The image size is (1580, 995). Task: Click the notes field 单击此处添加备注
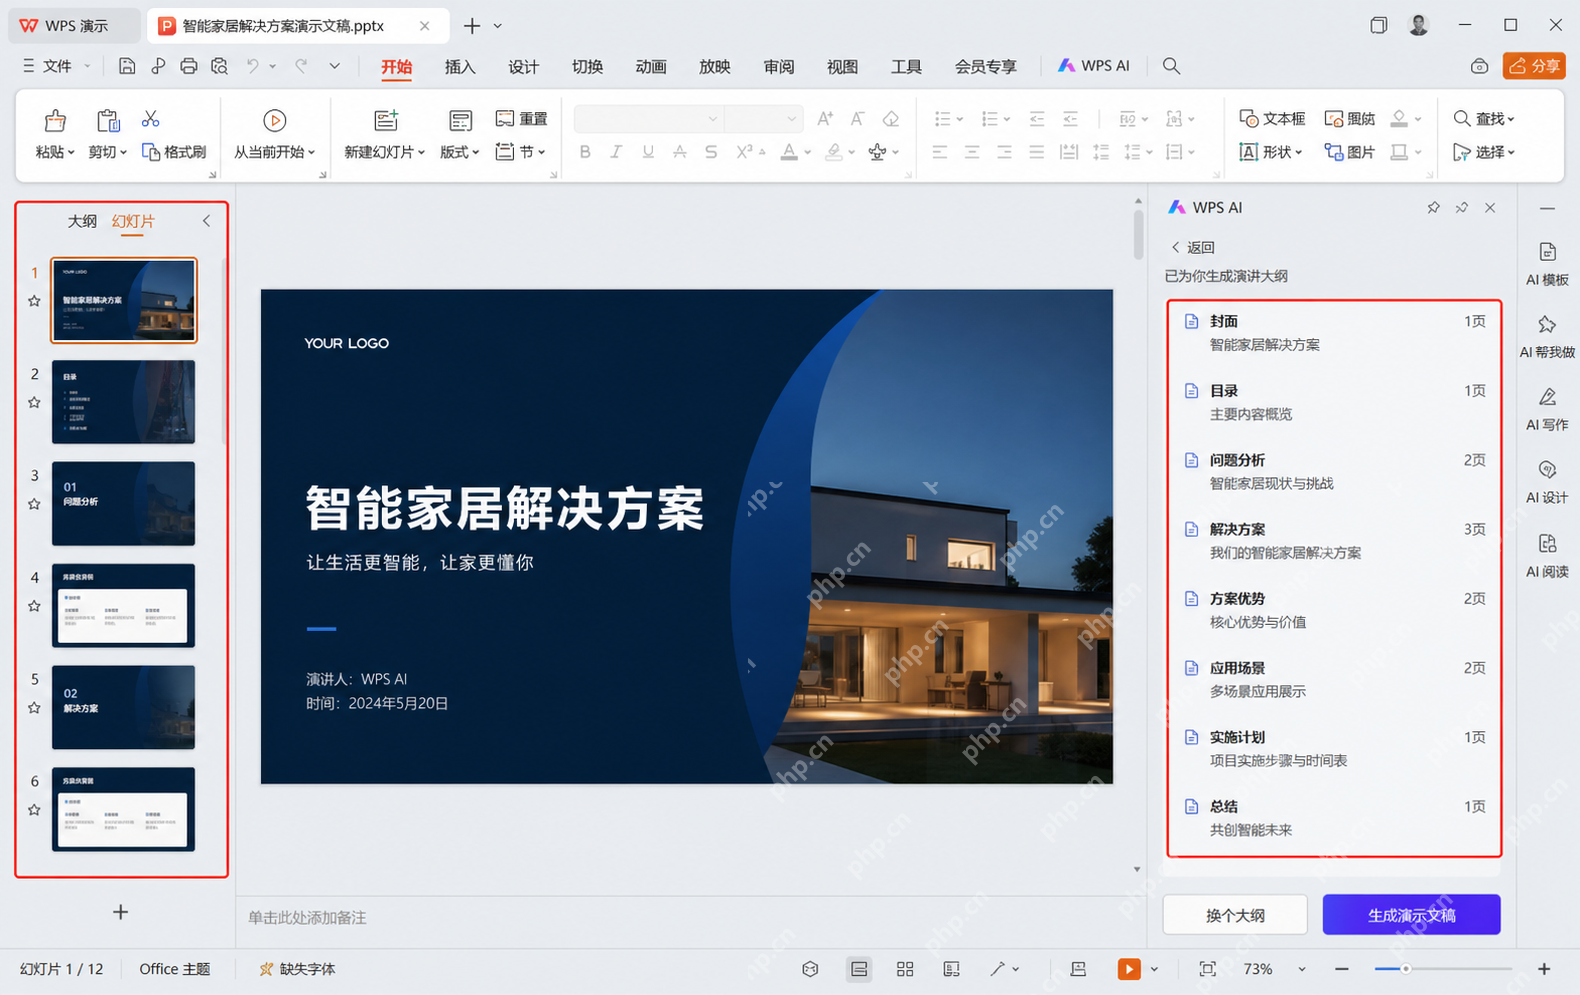click(307, 917)
